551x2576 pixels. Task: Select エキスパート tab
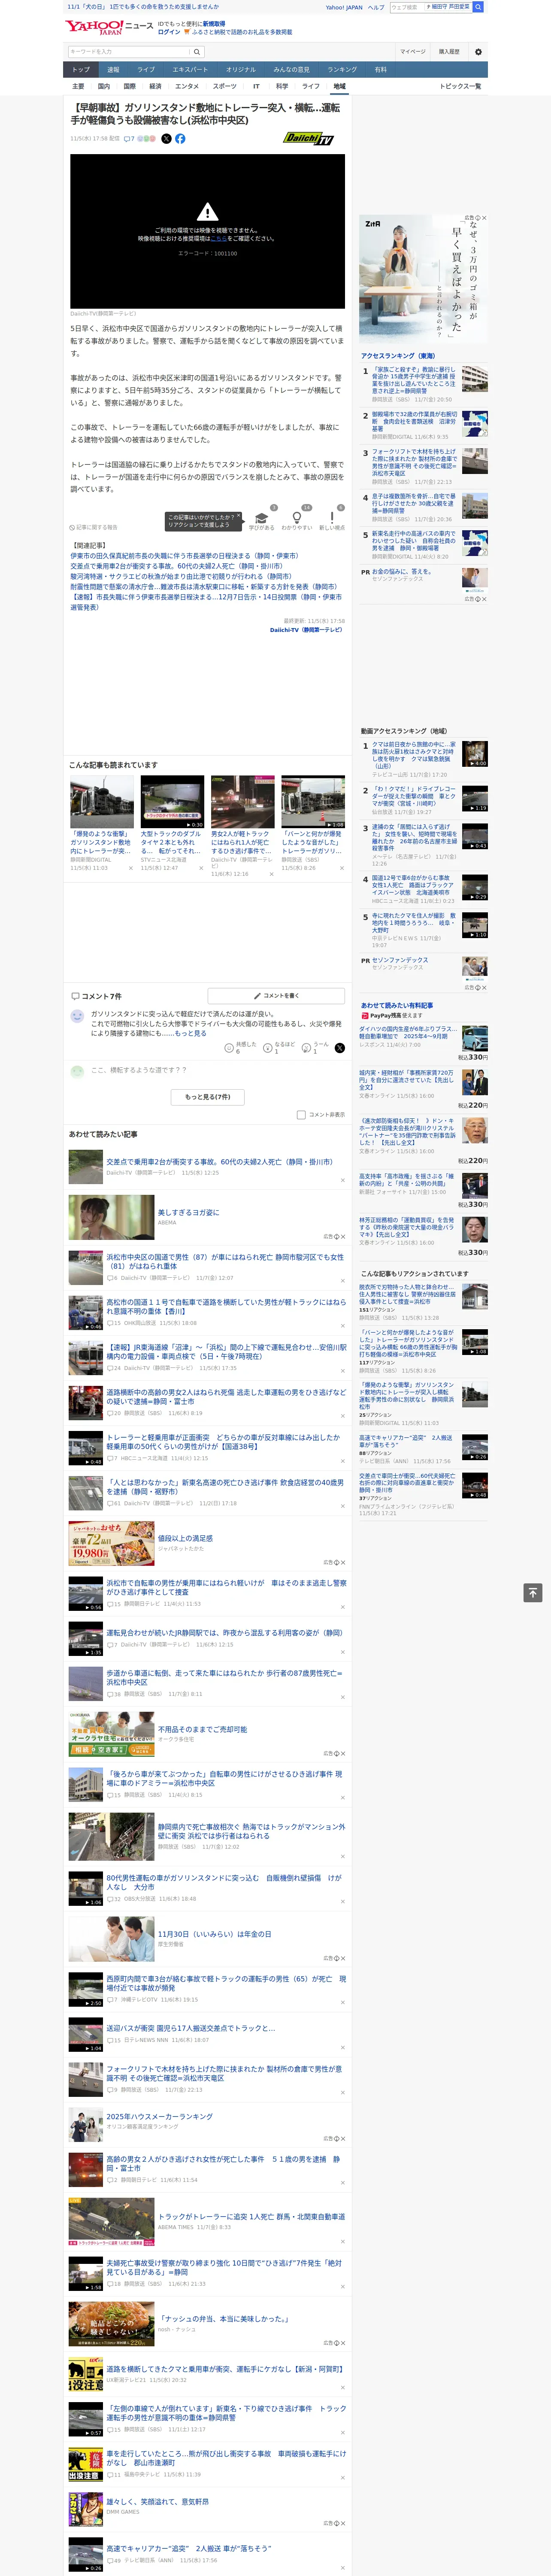[x=190, y=70]
